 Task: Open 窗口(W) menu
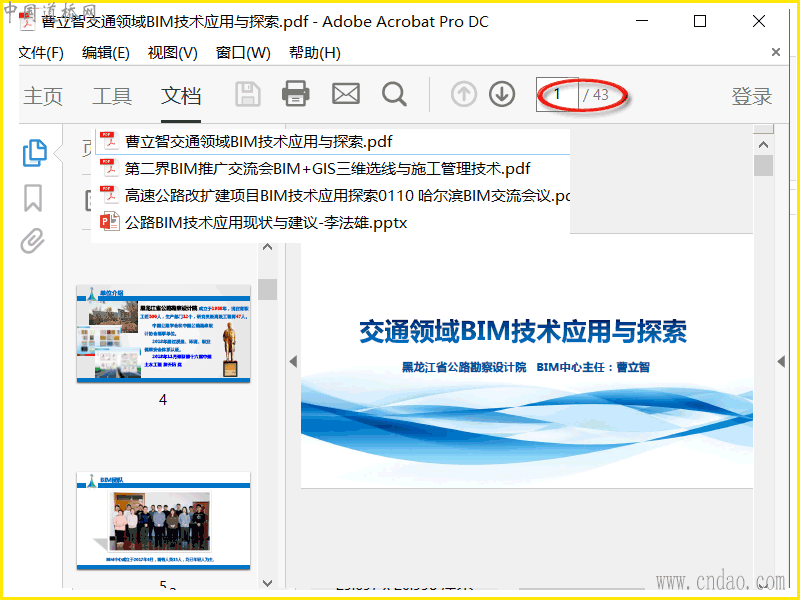pos(243,53)
